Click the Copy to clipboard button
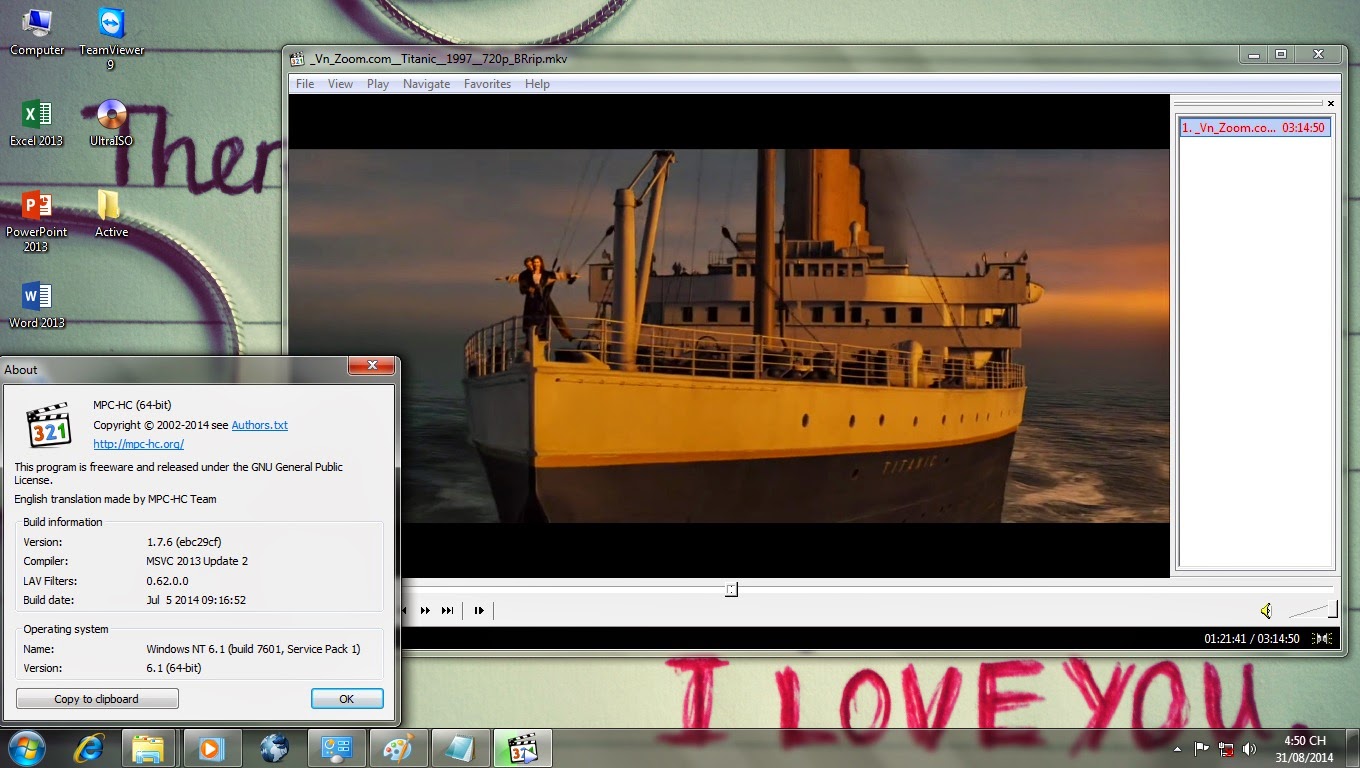 [97, 699]
